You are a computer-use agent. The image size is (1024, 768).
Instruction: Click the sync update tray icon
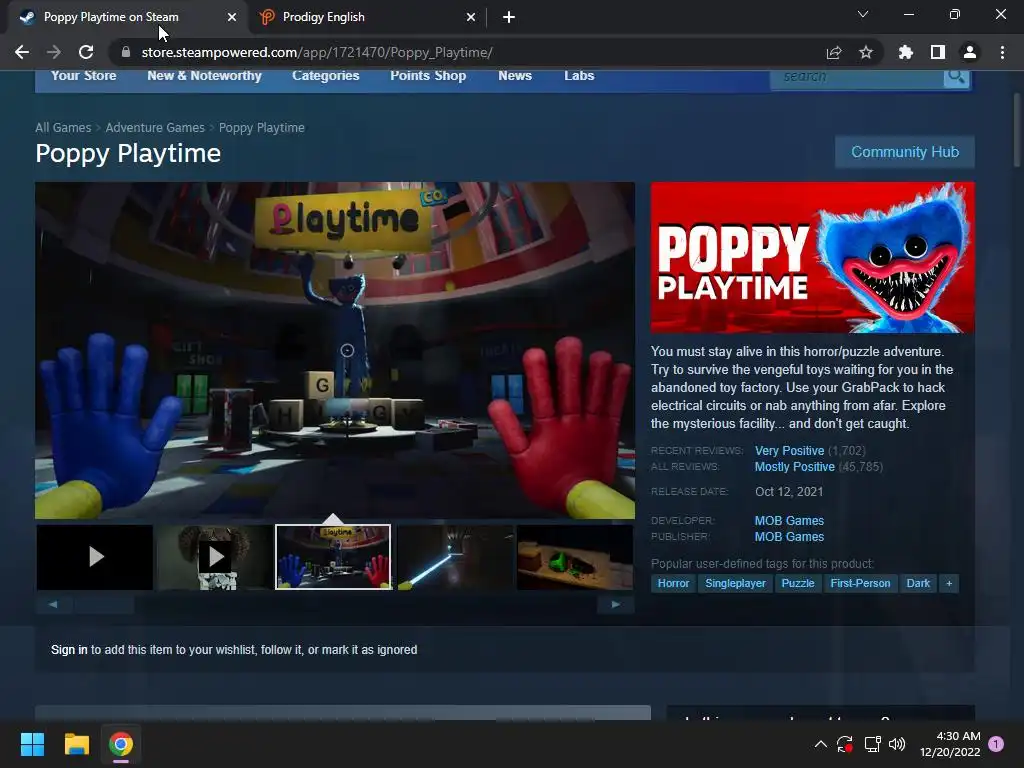[845, 744]
